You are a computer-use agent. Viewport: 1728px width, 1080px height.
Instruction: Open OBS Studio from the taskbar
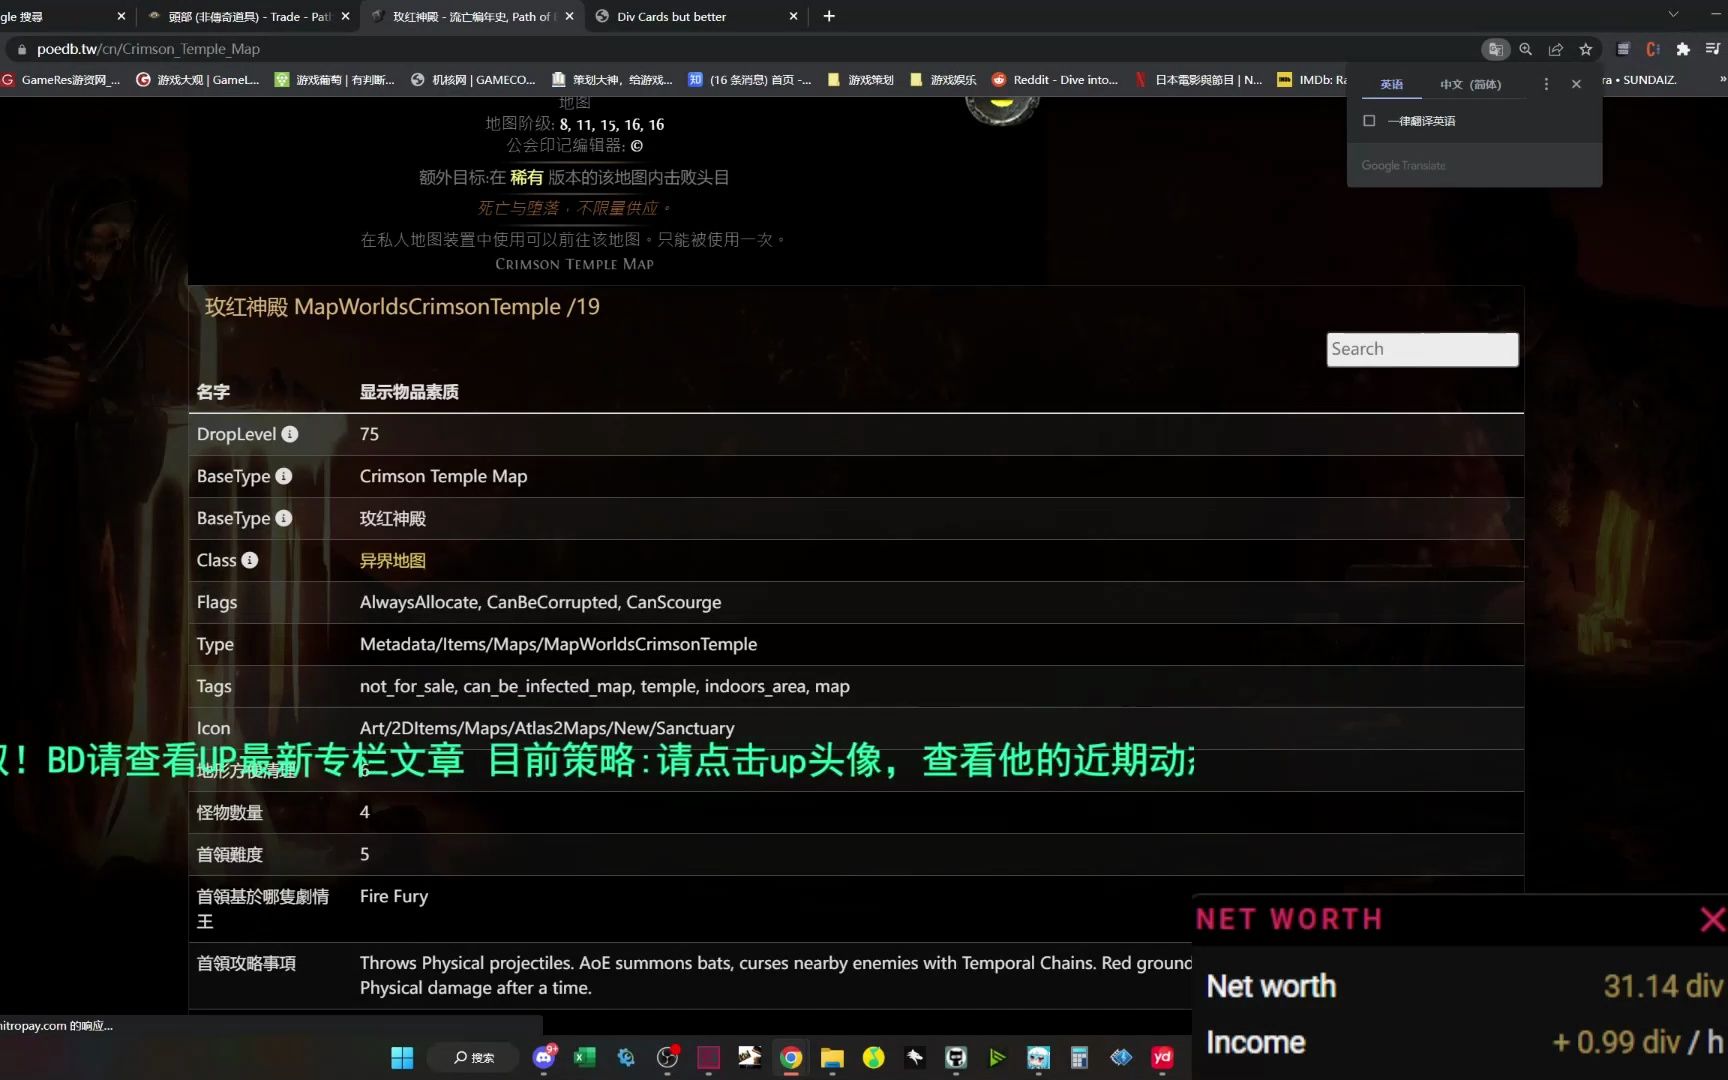(667, 1057)
